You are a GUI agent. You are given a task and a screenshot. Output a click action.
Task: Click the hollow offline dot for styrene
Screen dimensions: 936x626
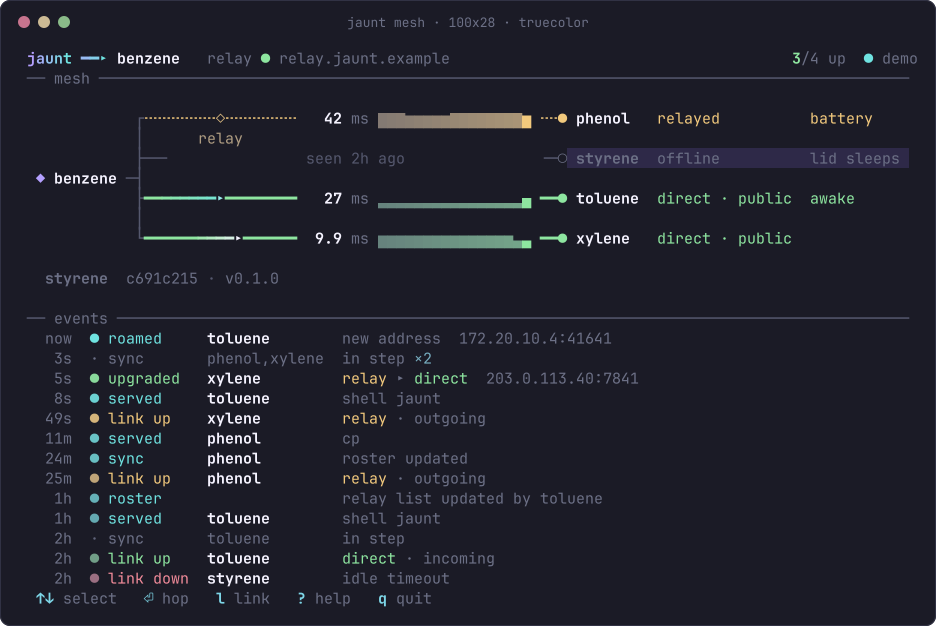562,158
